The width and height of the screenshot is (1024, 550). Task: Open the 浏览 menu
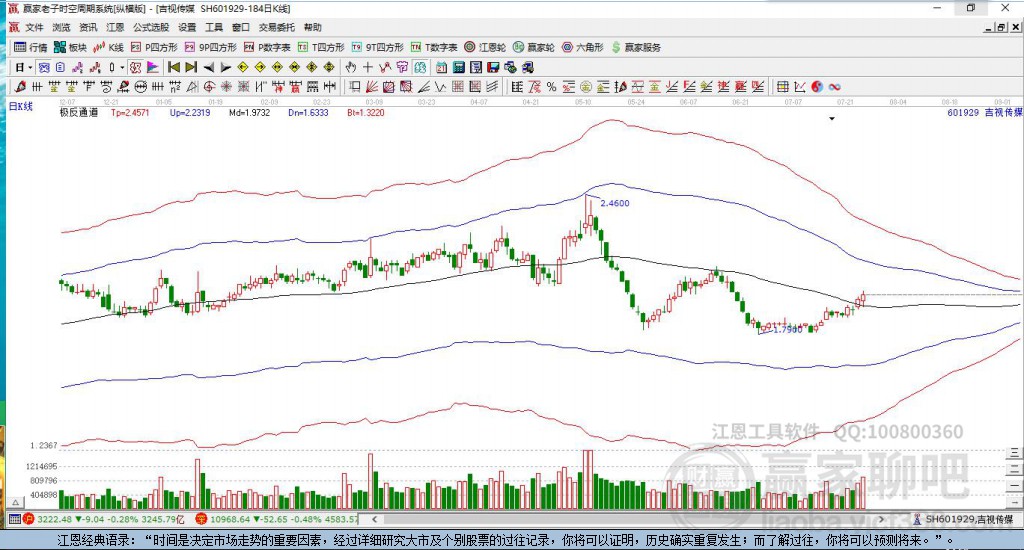61,27
